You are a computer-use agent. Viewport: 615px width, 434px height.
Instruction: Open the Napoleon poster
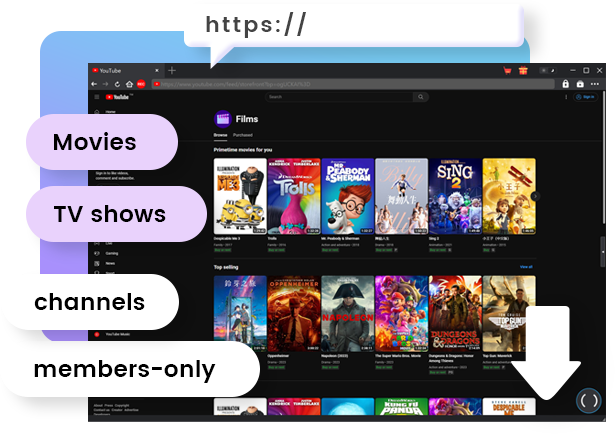[x=348, y=313]
